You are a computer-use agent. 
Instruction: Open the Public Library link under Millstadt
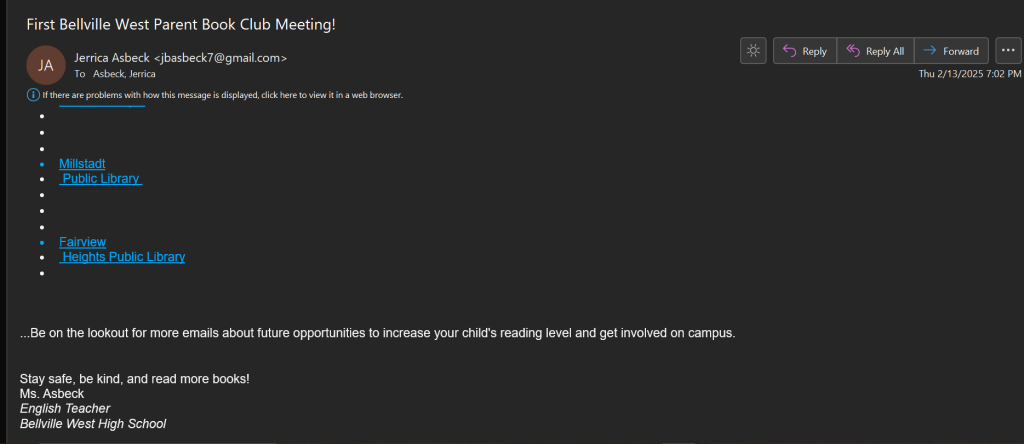coord(101,179)
